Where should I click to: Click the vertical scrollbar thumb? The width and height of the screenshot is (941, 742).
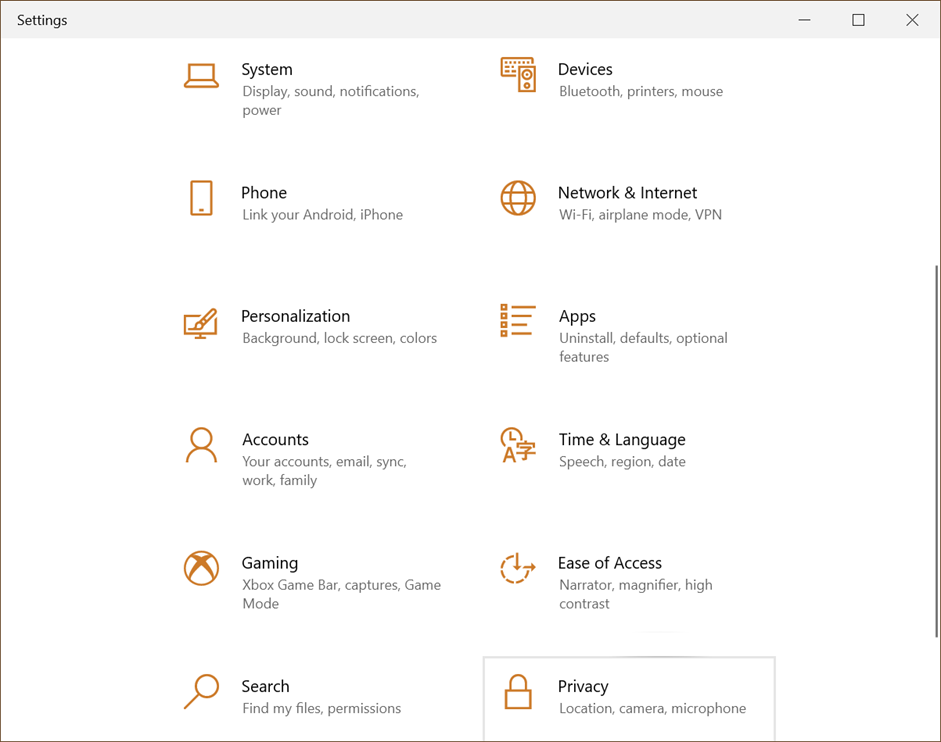937,451
